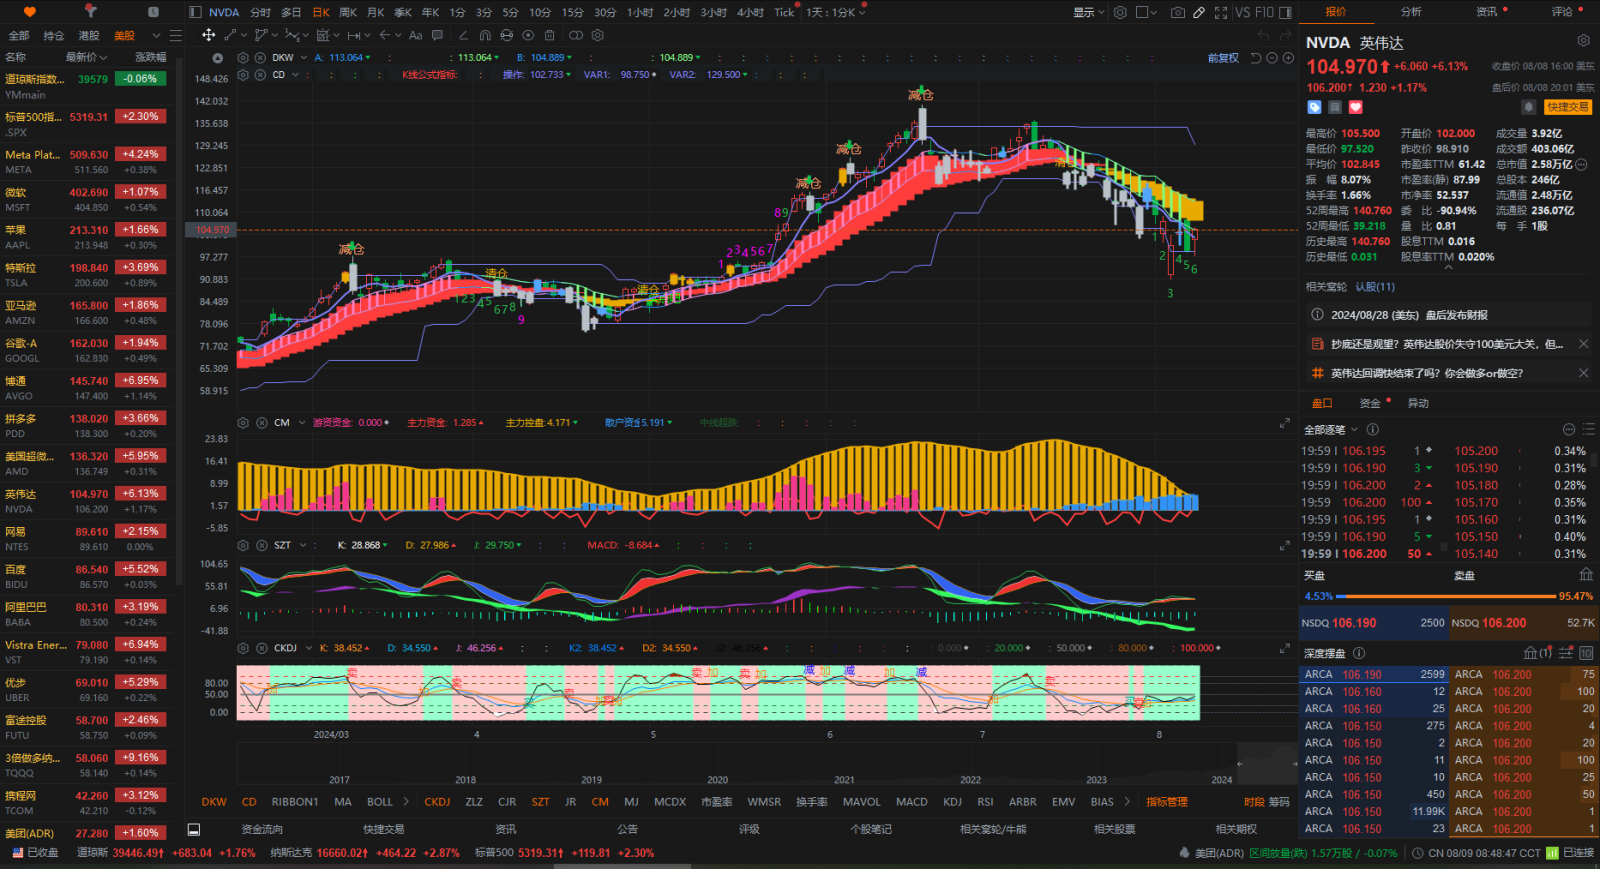The height and width of the screenshot is (869, 1600).
Task: Expand more indicators arrow after BOLL
Action: [406, 802]
